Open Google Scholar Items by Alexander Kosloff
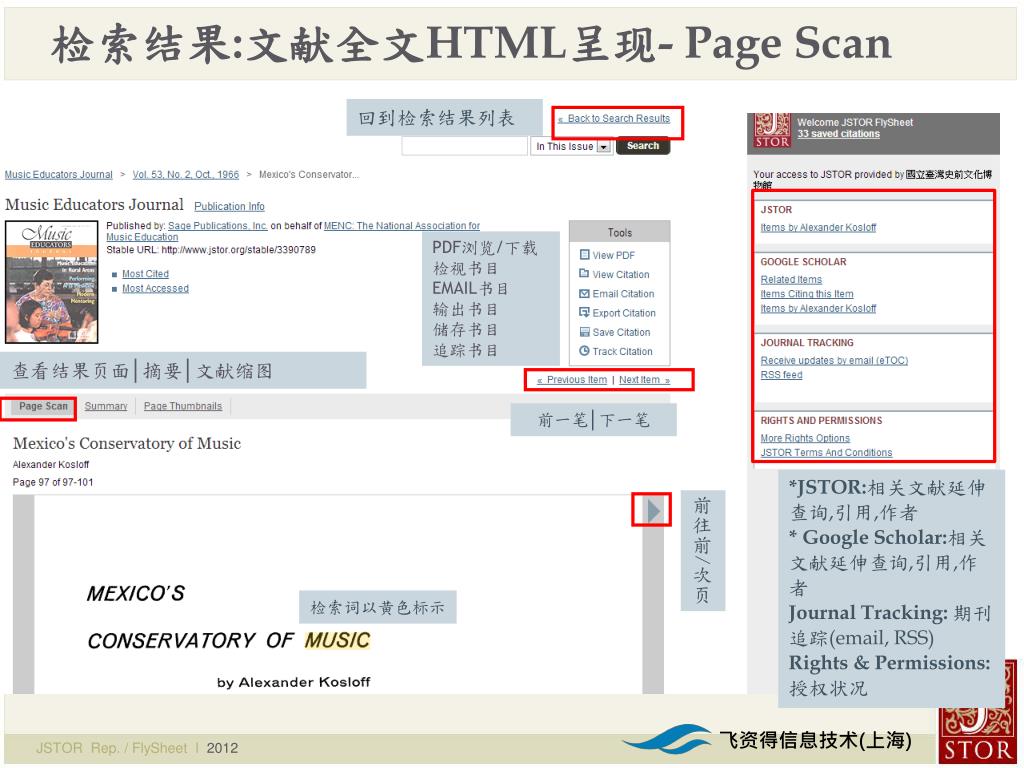This screenshot has height=768, width=1024. (818, 308)
